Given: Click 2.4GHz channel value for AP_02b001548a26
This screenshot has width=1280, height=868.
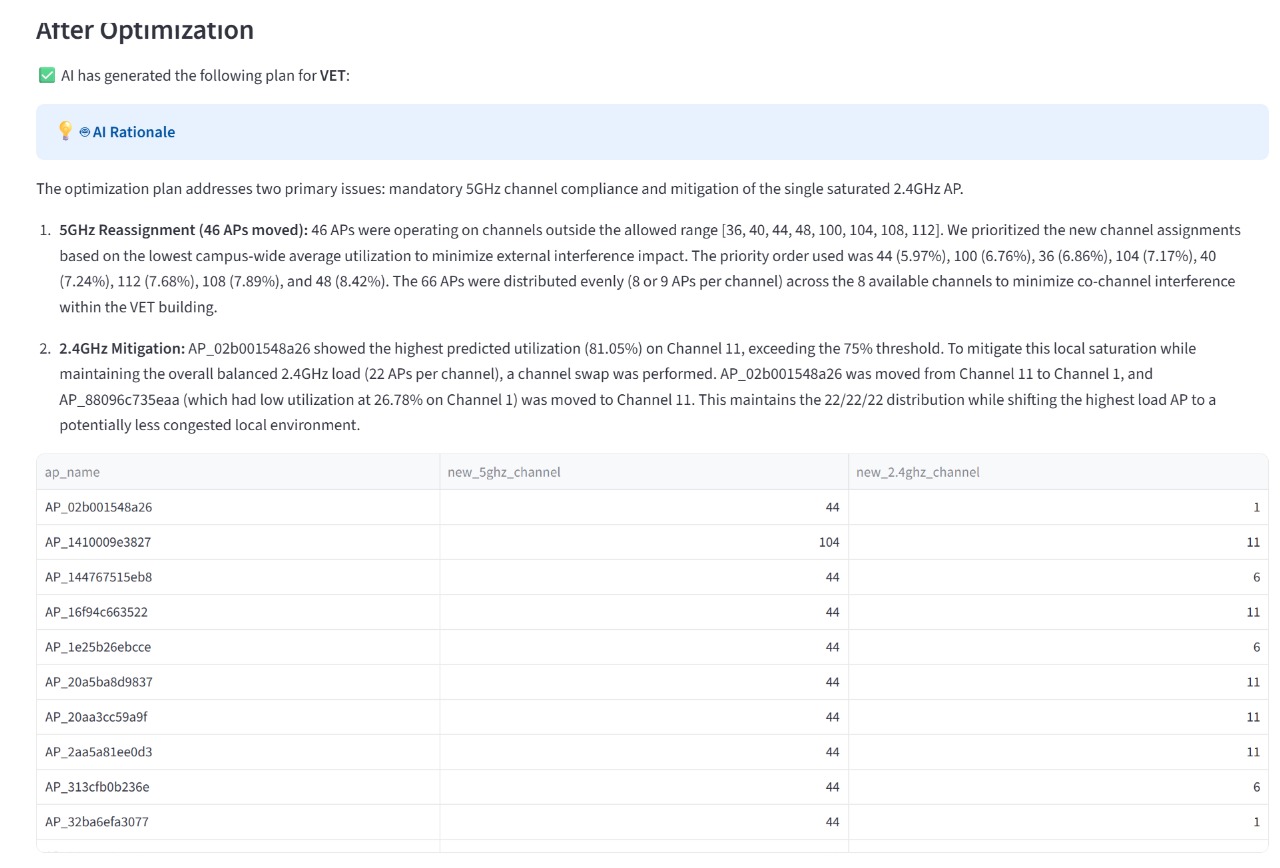Looking at the screenshot, I should pyautogui.click(x=1256, y=507).
